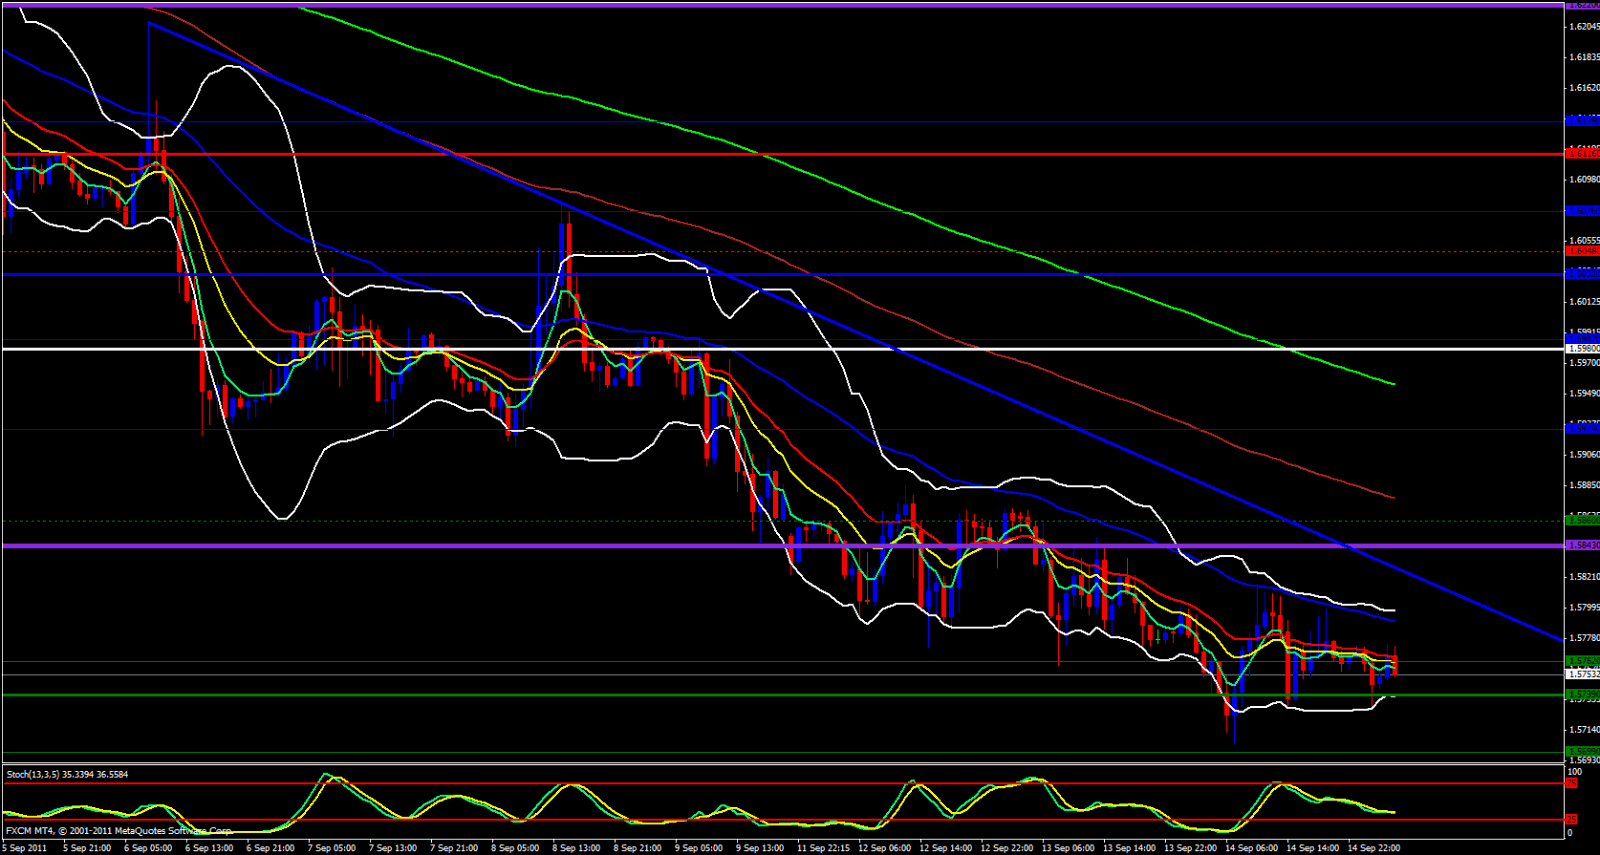Click the purple 1.58430 price level tag
The height and width of the screenshot is (855, 1600).
(x=1582, y=545)
